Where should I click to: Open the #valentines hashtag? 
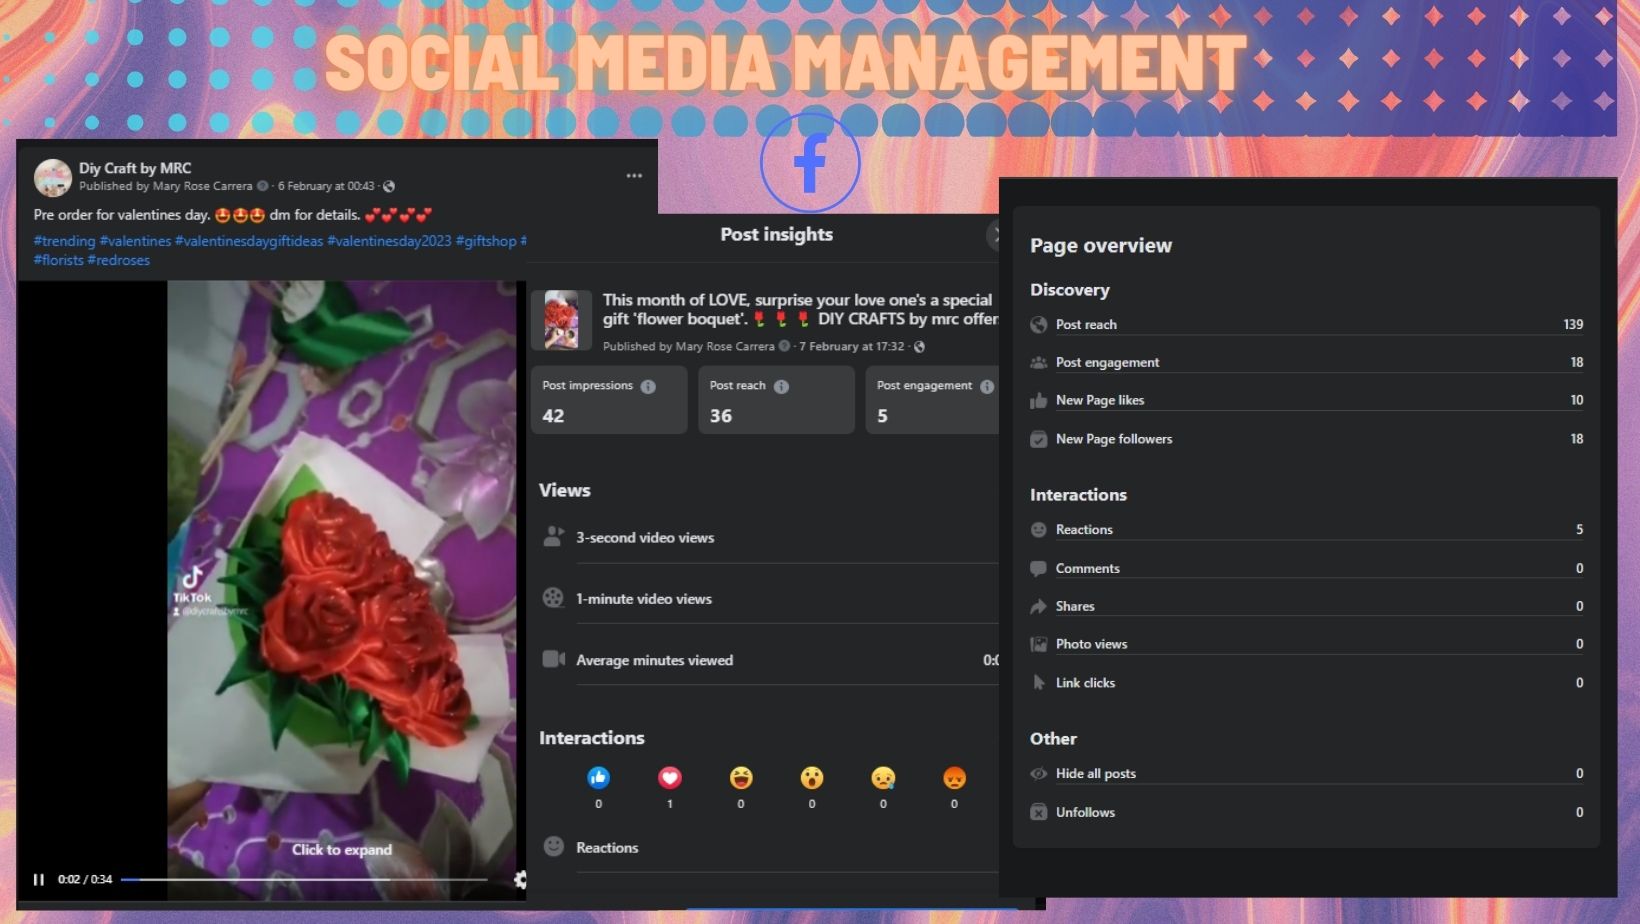tap(135, 241)
